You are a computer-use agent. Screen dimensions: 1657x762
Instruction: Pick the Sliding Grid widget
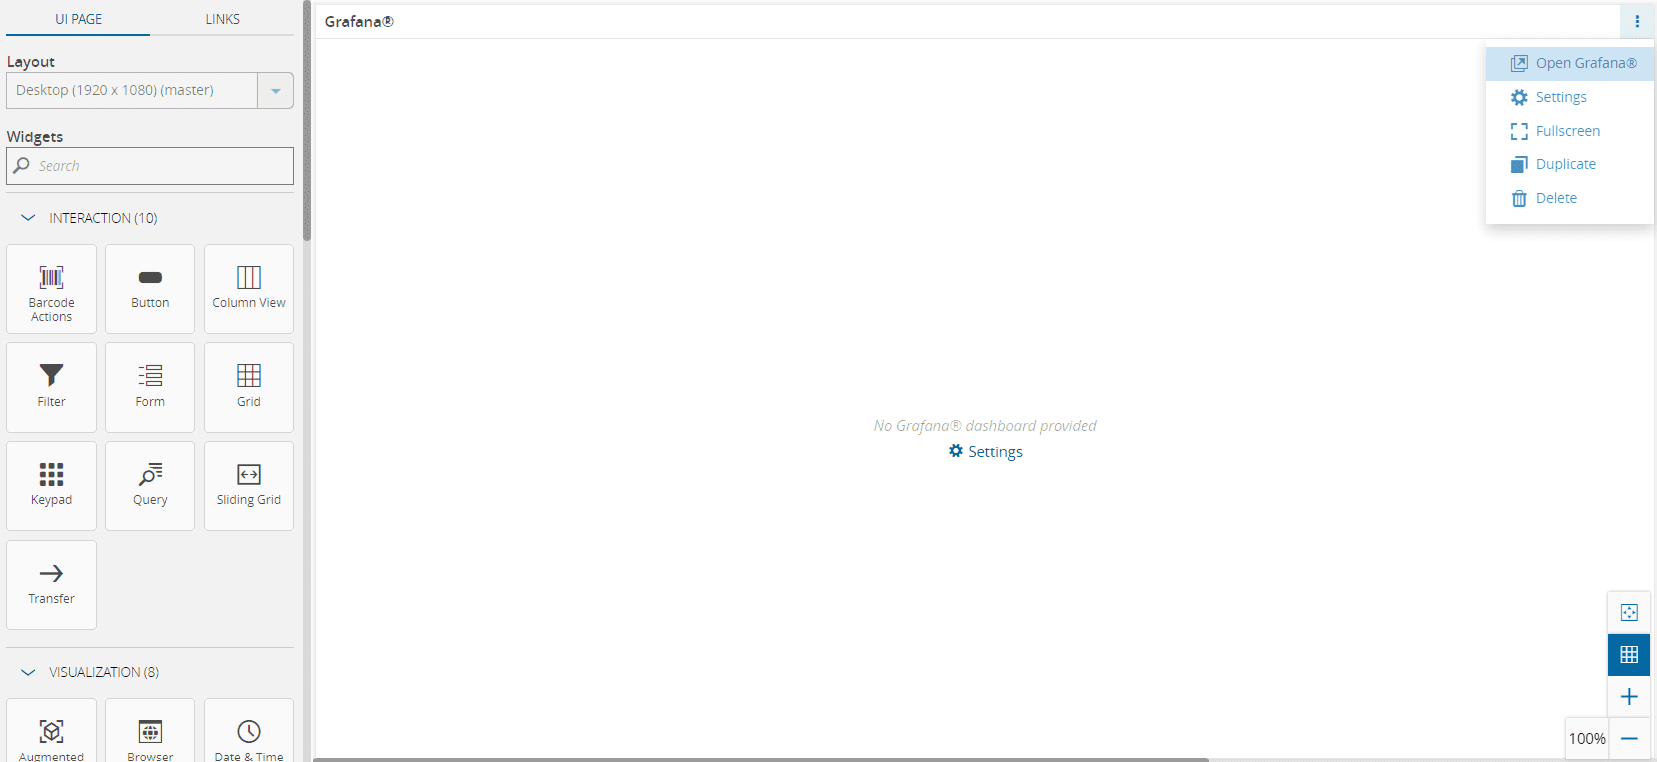[x=249, y=486]
